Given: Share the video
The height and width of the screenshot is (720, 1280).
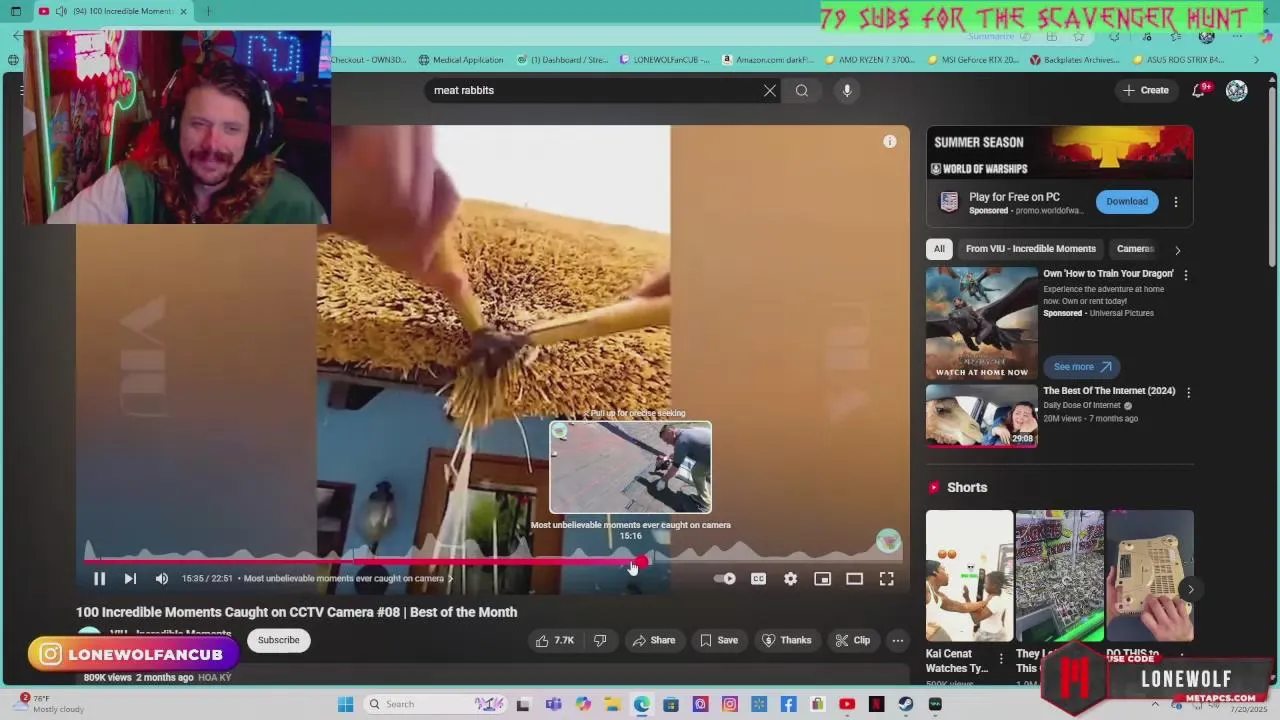Looking at the screenshot, I should (654, 640).
